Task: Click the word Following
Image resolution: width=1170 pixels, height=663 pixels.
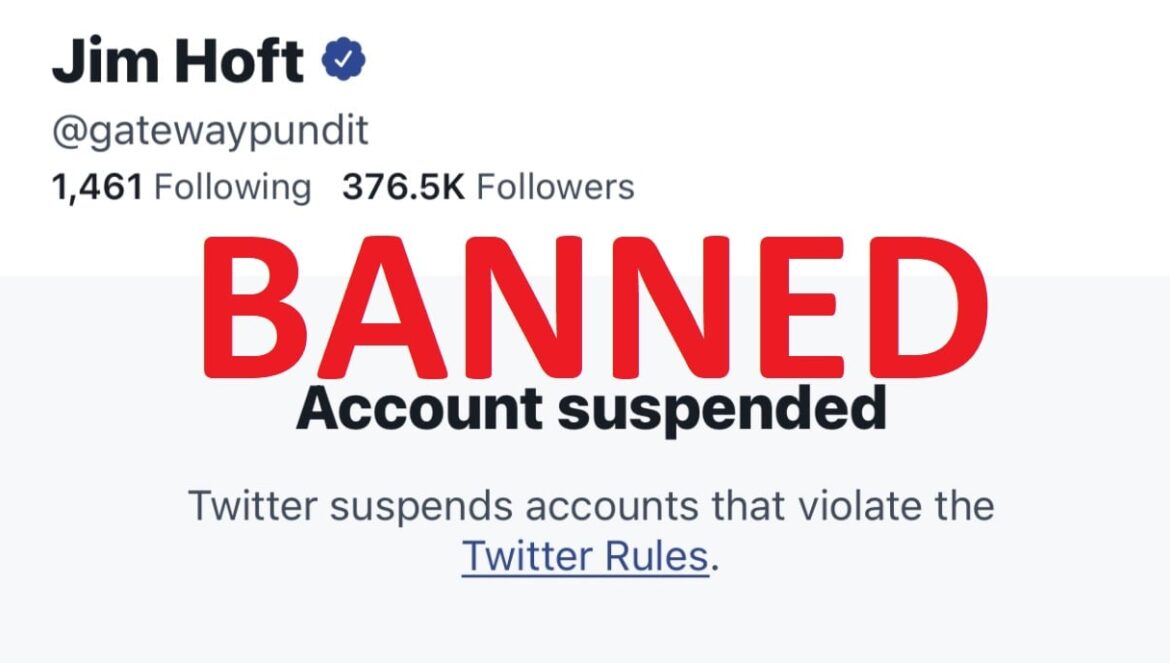Action: coord(232,186)
